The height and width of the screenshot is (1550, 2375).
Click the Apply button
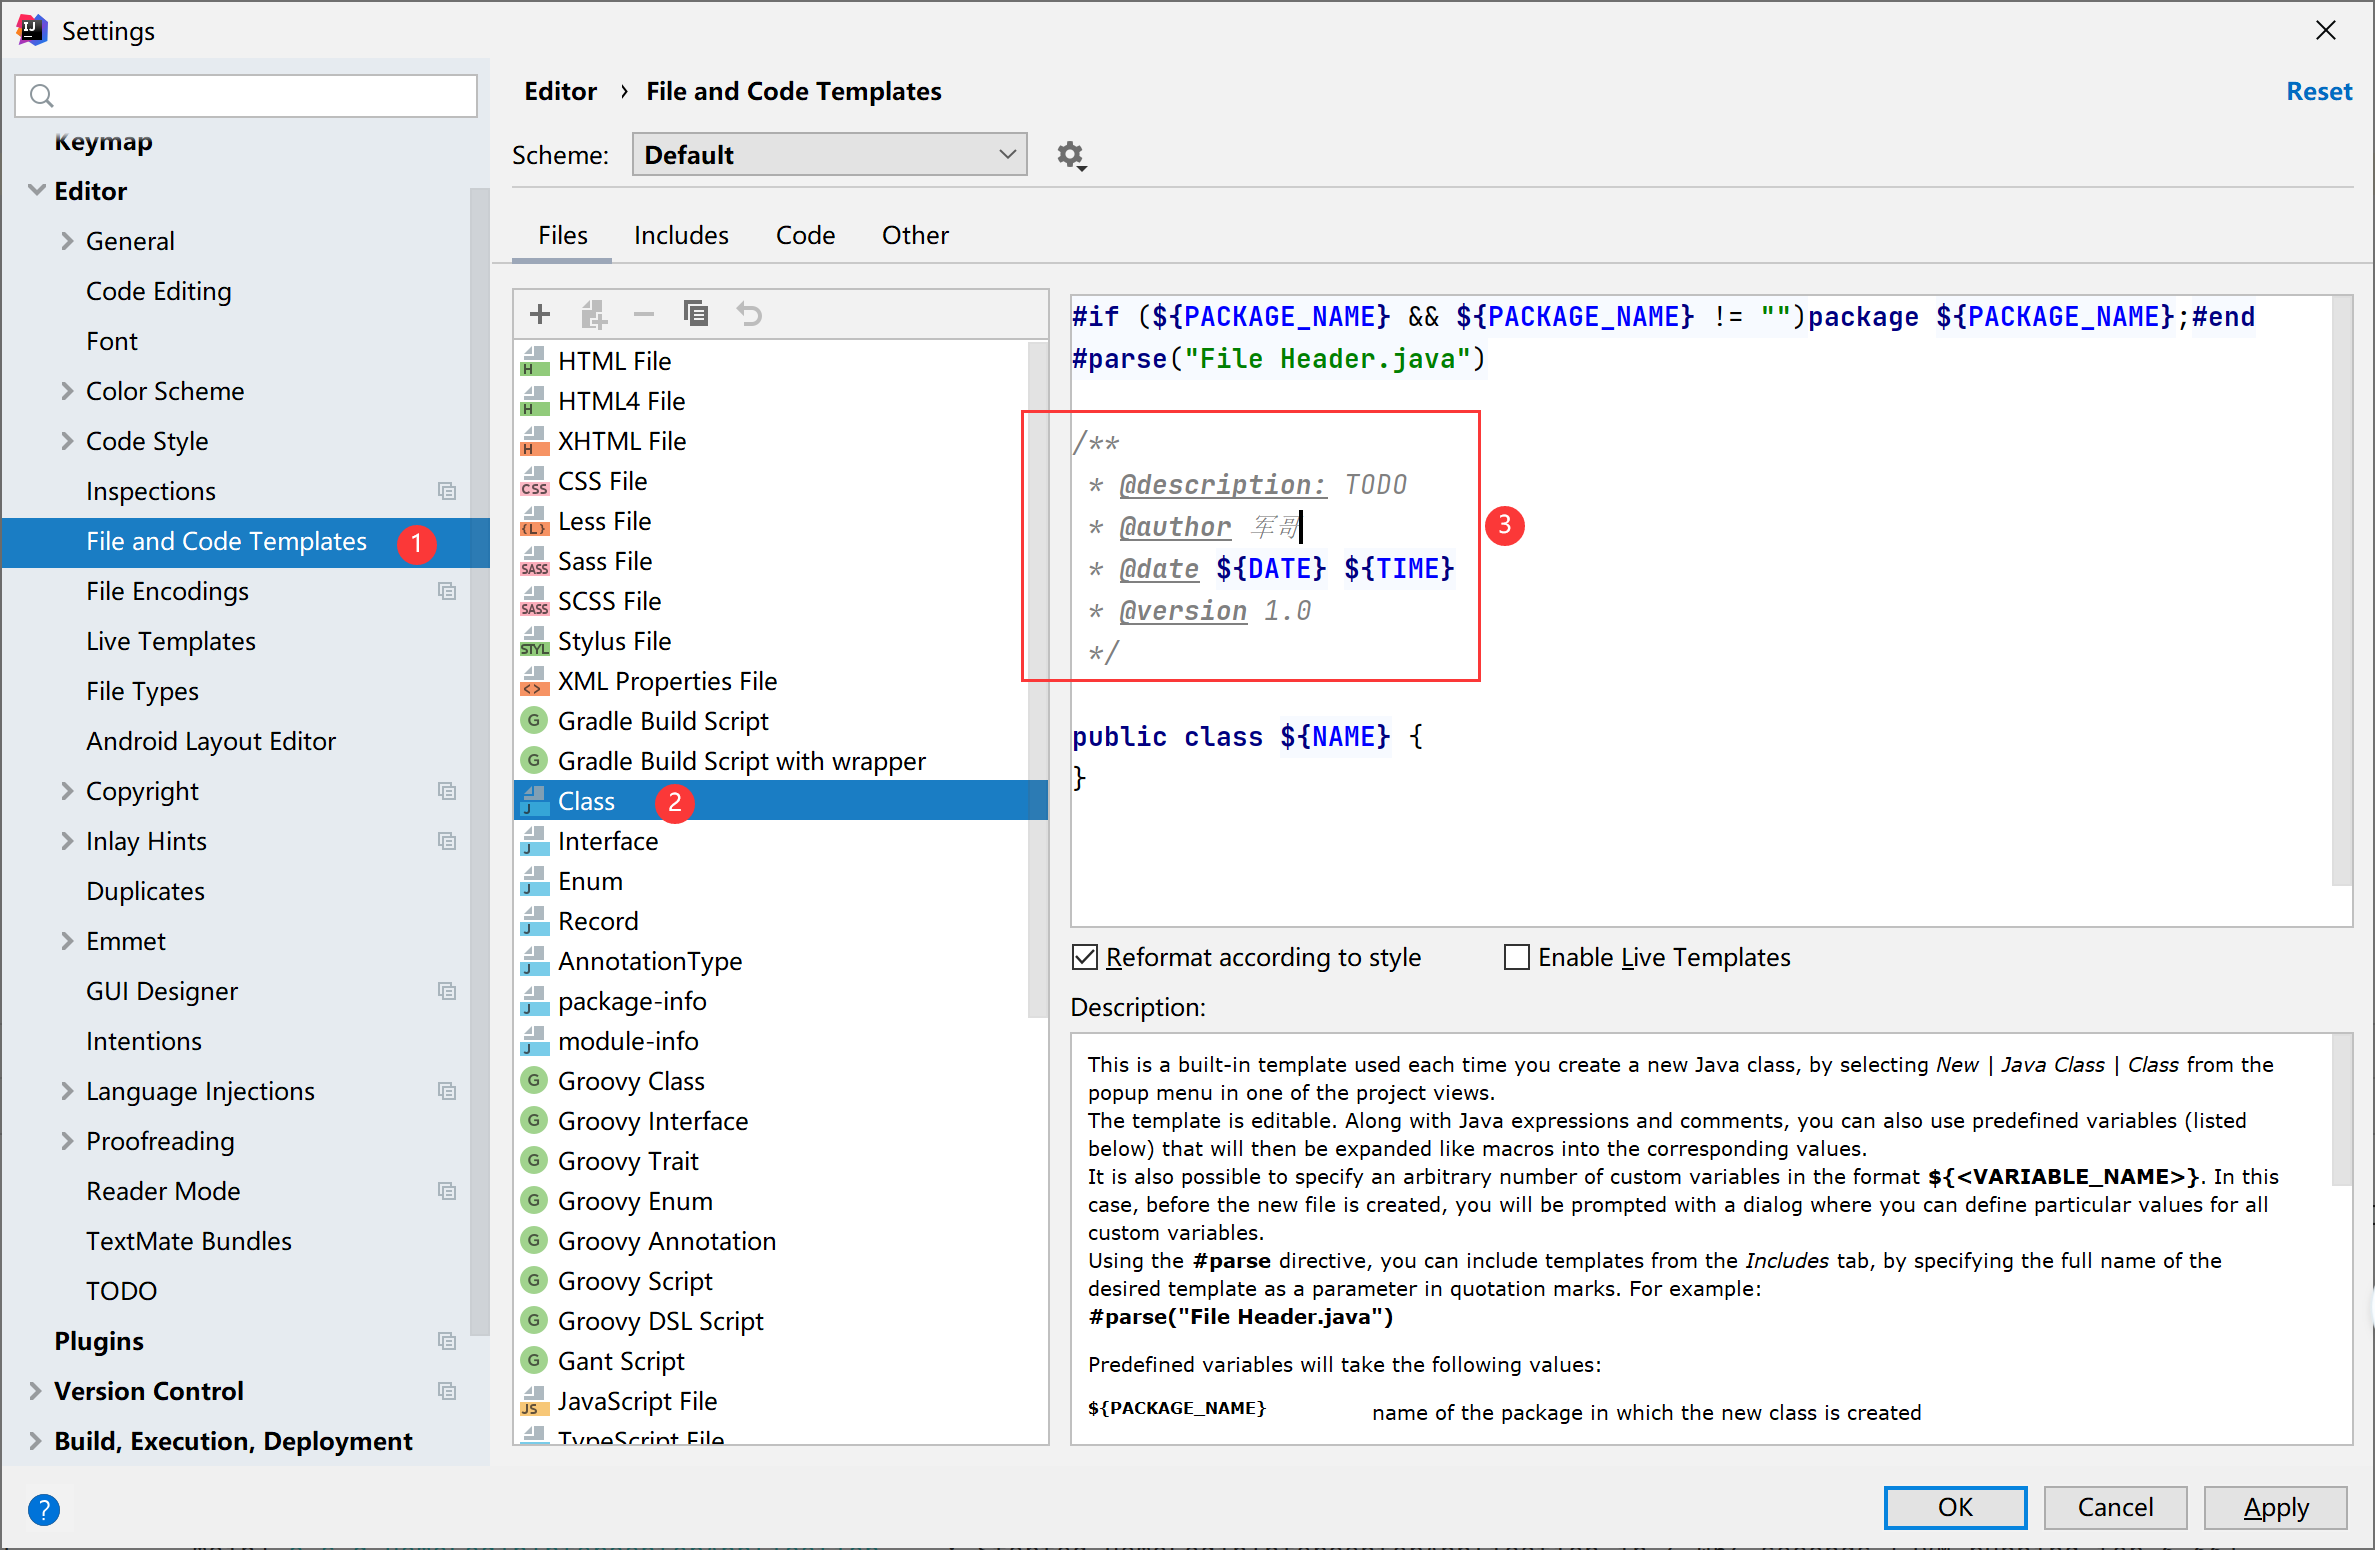point(2275,1507)
